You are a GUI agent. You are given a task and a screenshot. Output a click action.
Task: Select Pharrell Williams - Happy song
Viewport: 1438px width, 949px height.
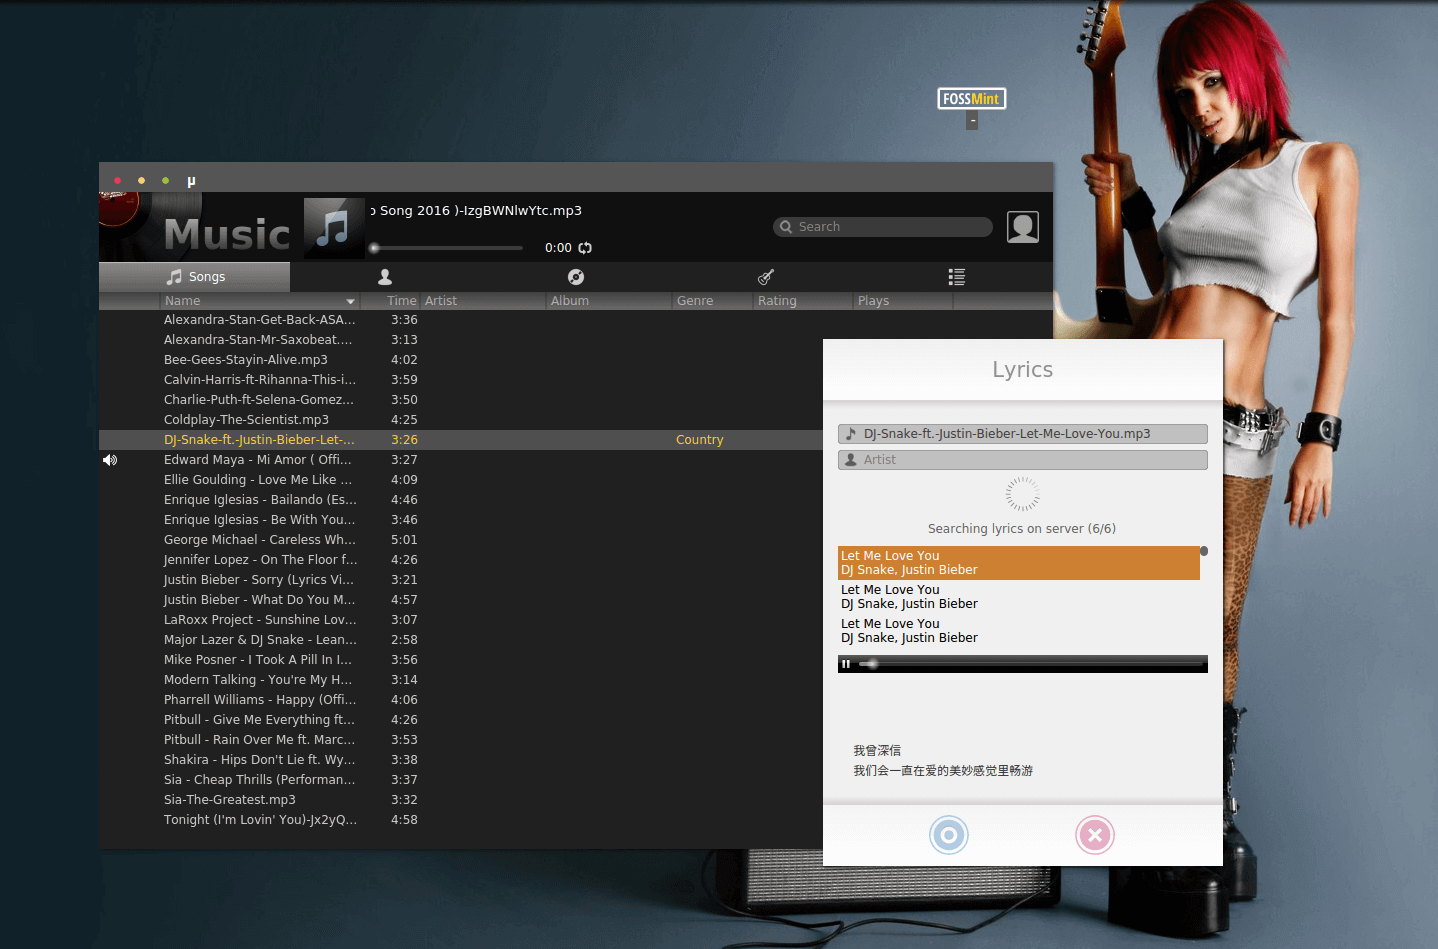[x=260, y=700]
